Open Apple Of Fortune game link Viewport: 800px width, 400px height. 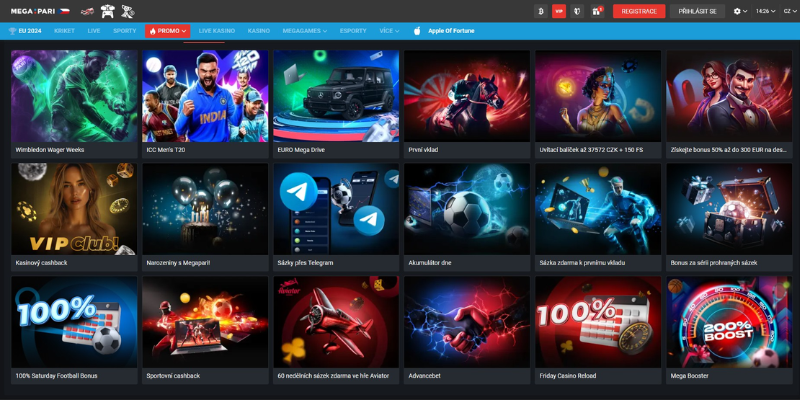(444, 31)
